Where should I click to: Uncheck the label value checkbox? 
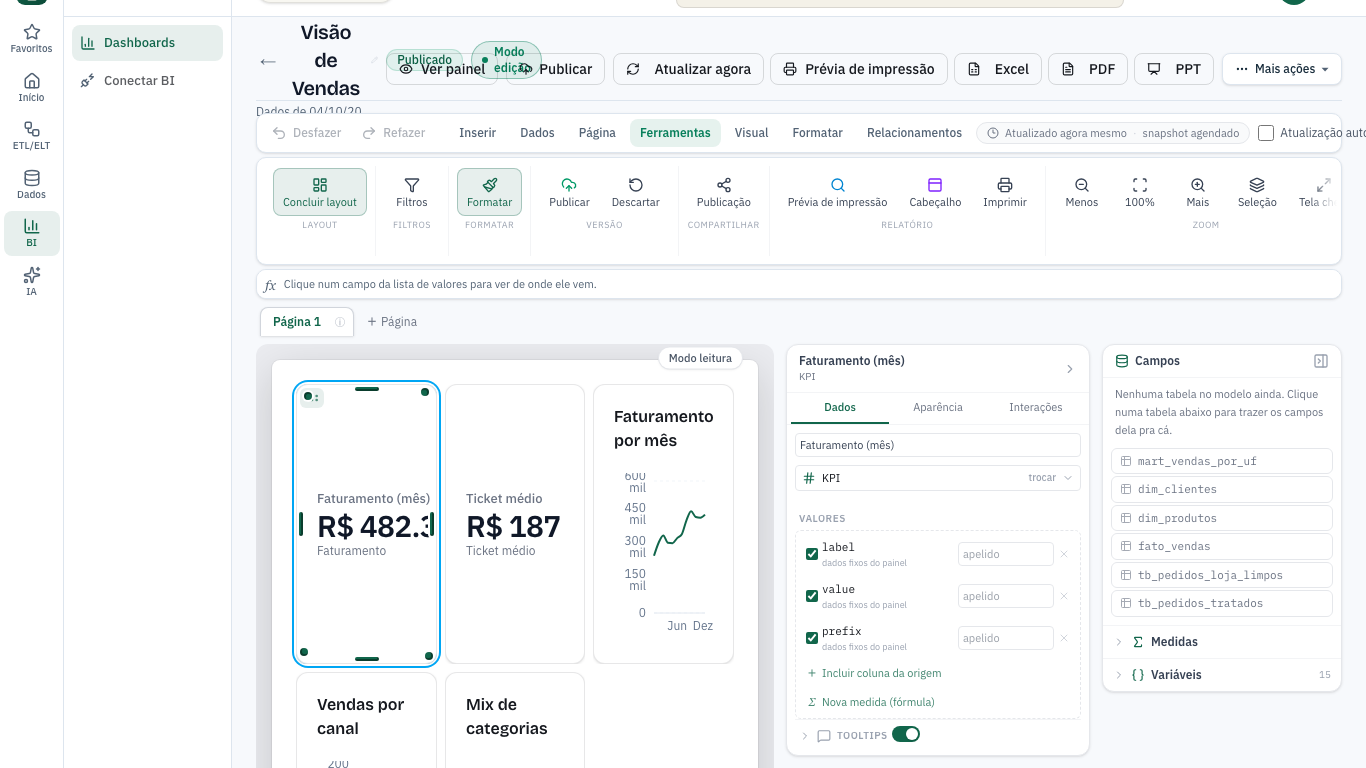tap(812, 554)
